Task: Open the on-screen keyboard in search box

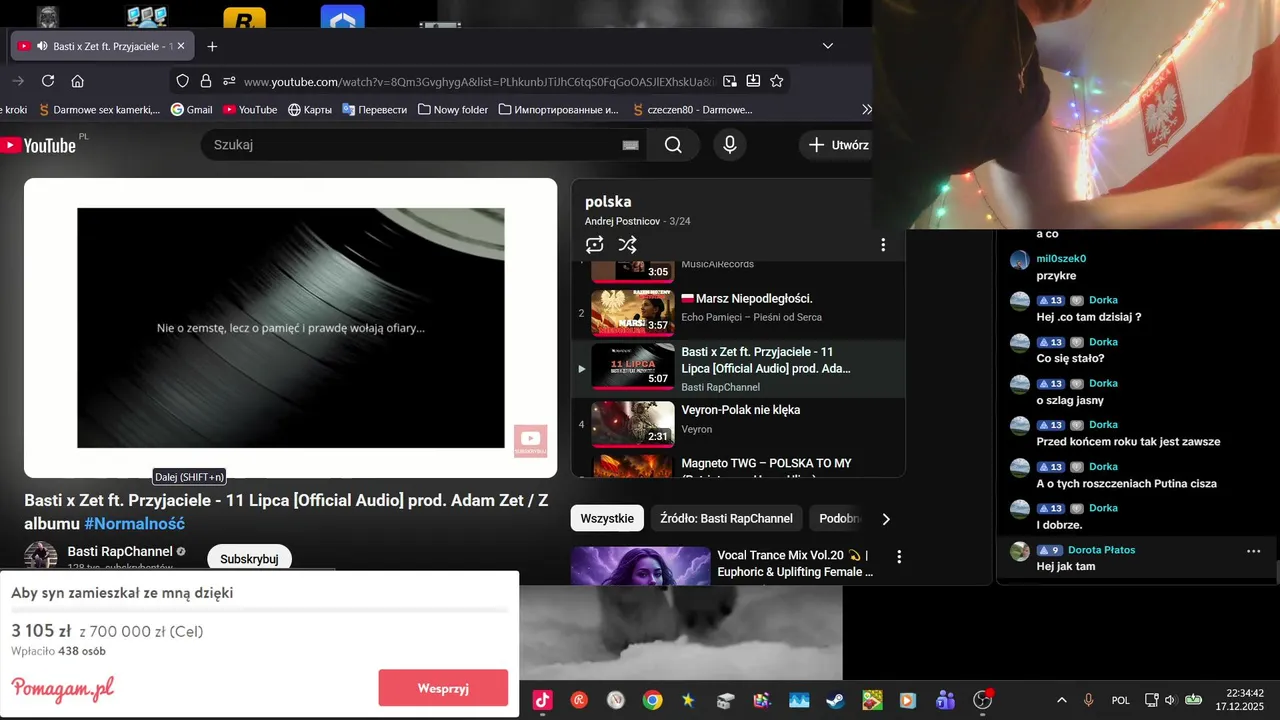Action: click(630, 145)
